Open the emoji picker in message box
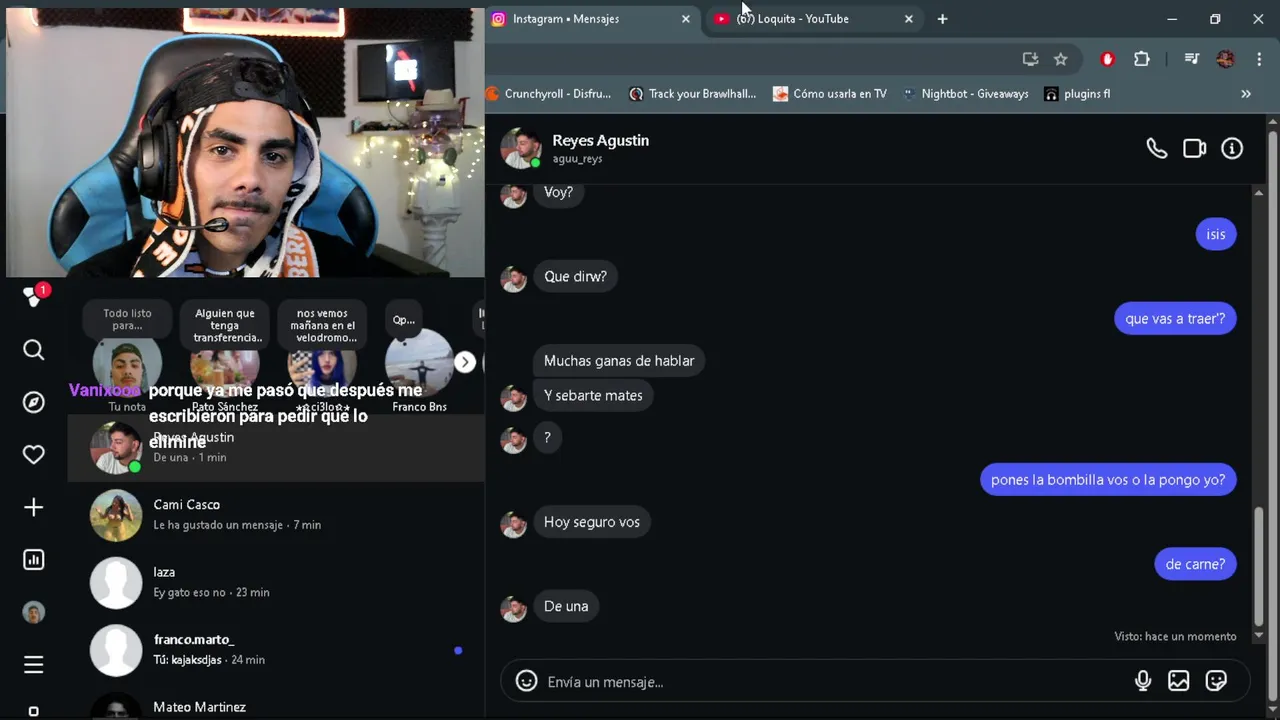The width and height of the screenshot is (1280, 720). (526, 681)
